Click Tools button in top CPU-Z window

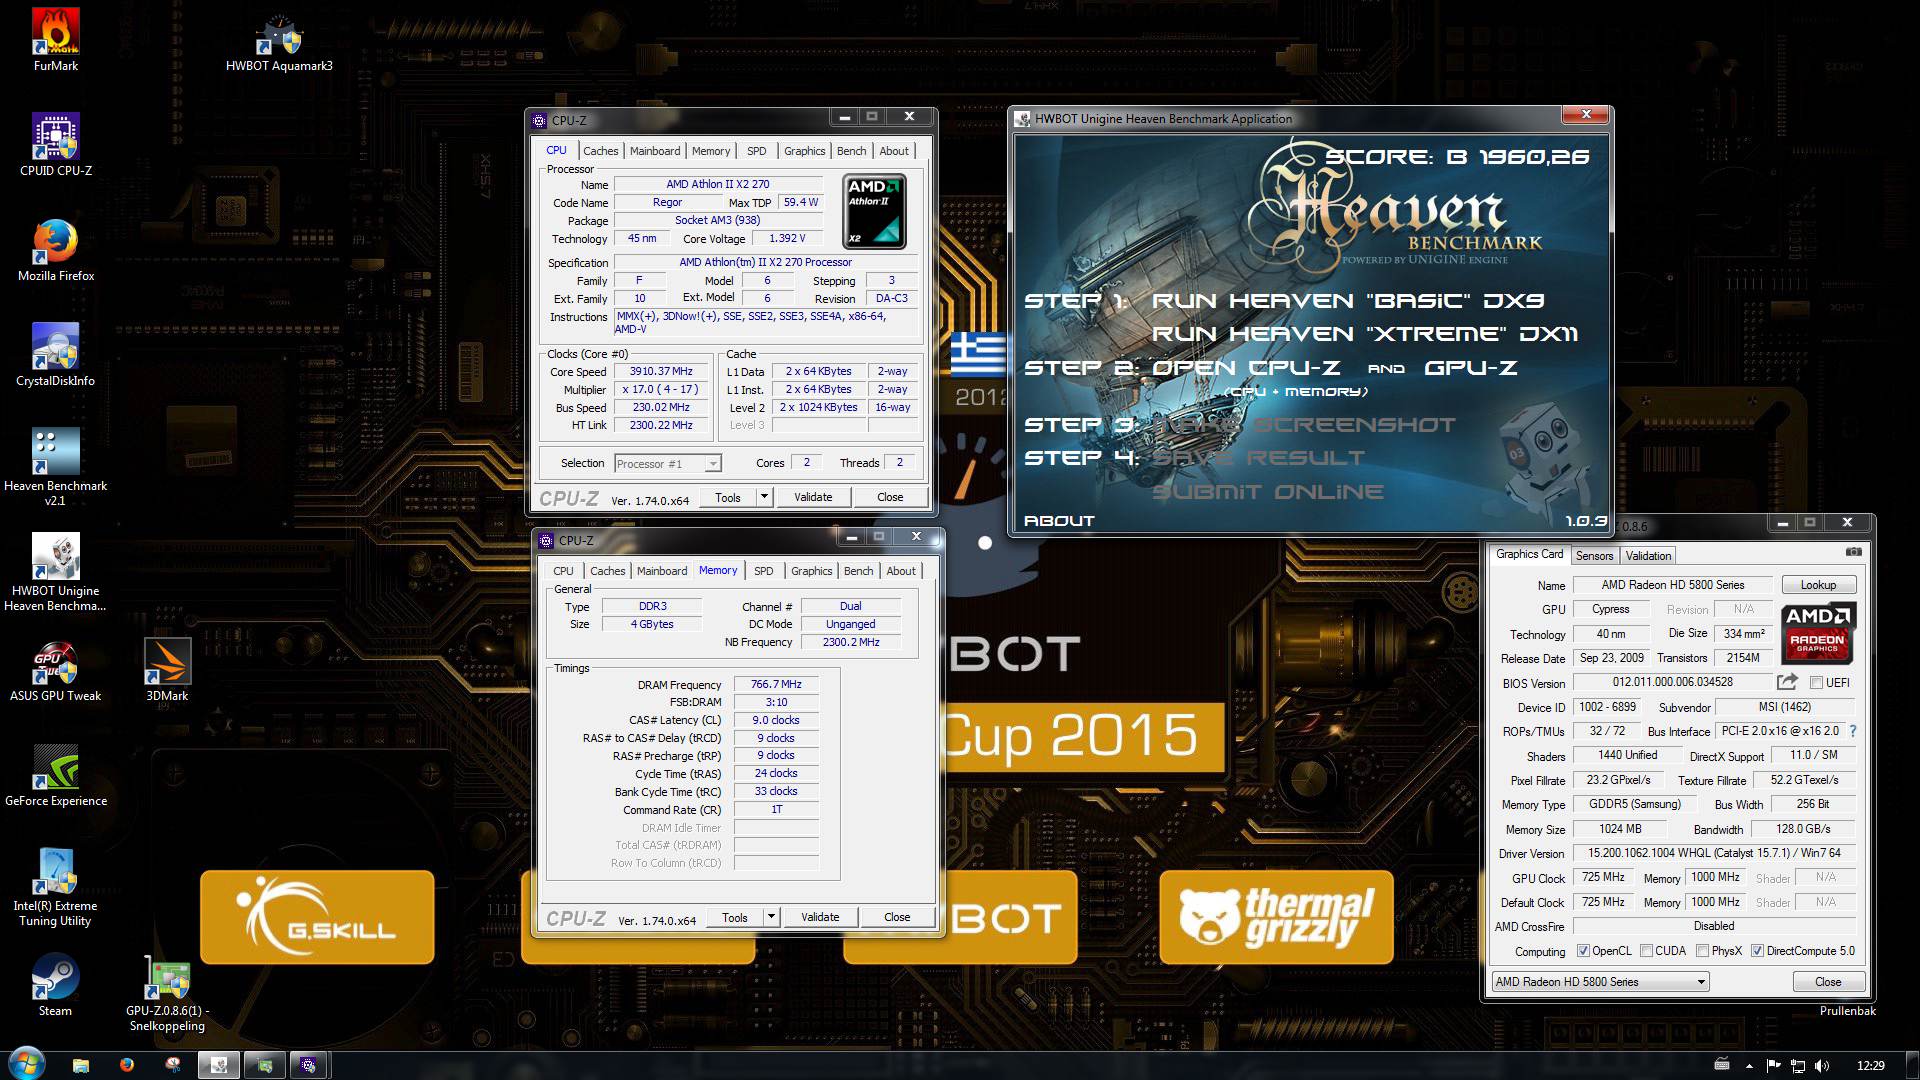[727, 497]
